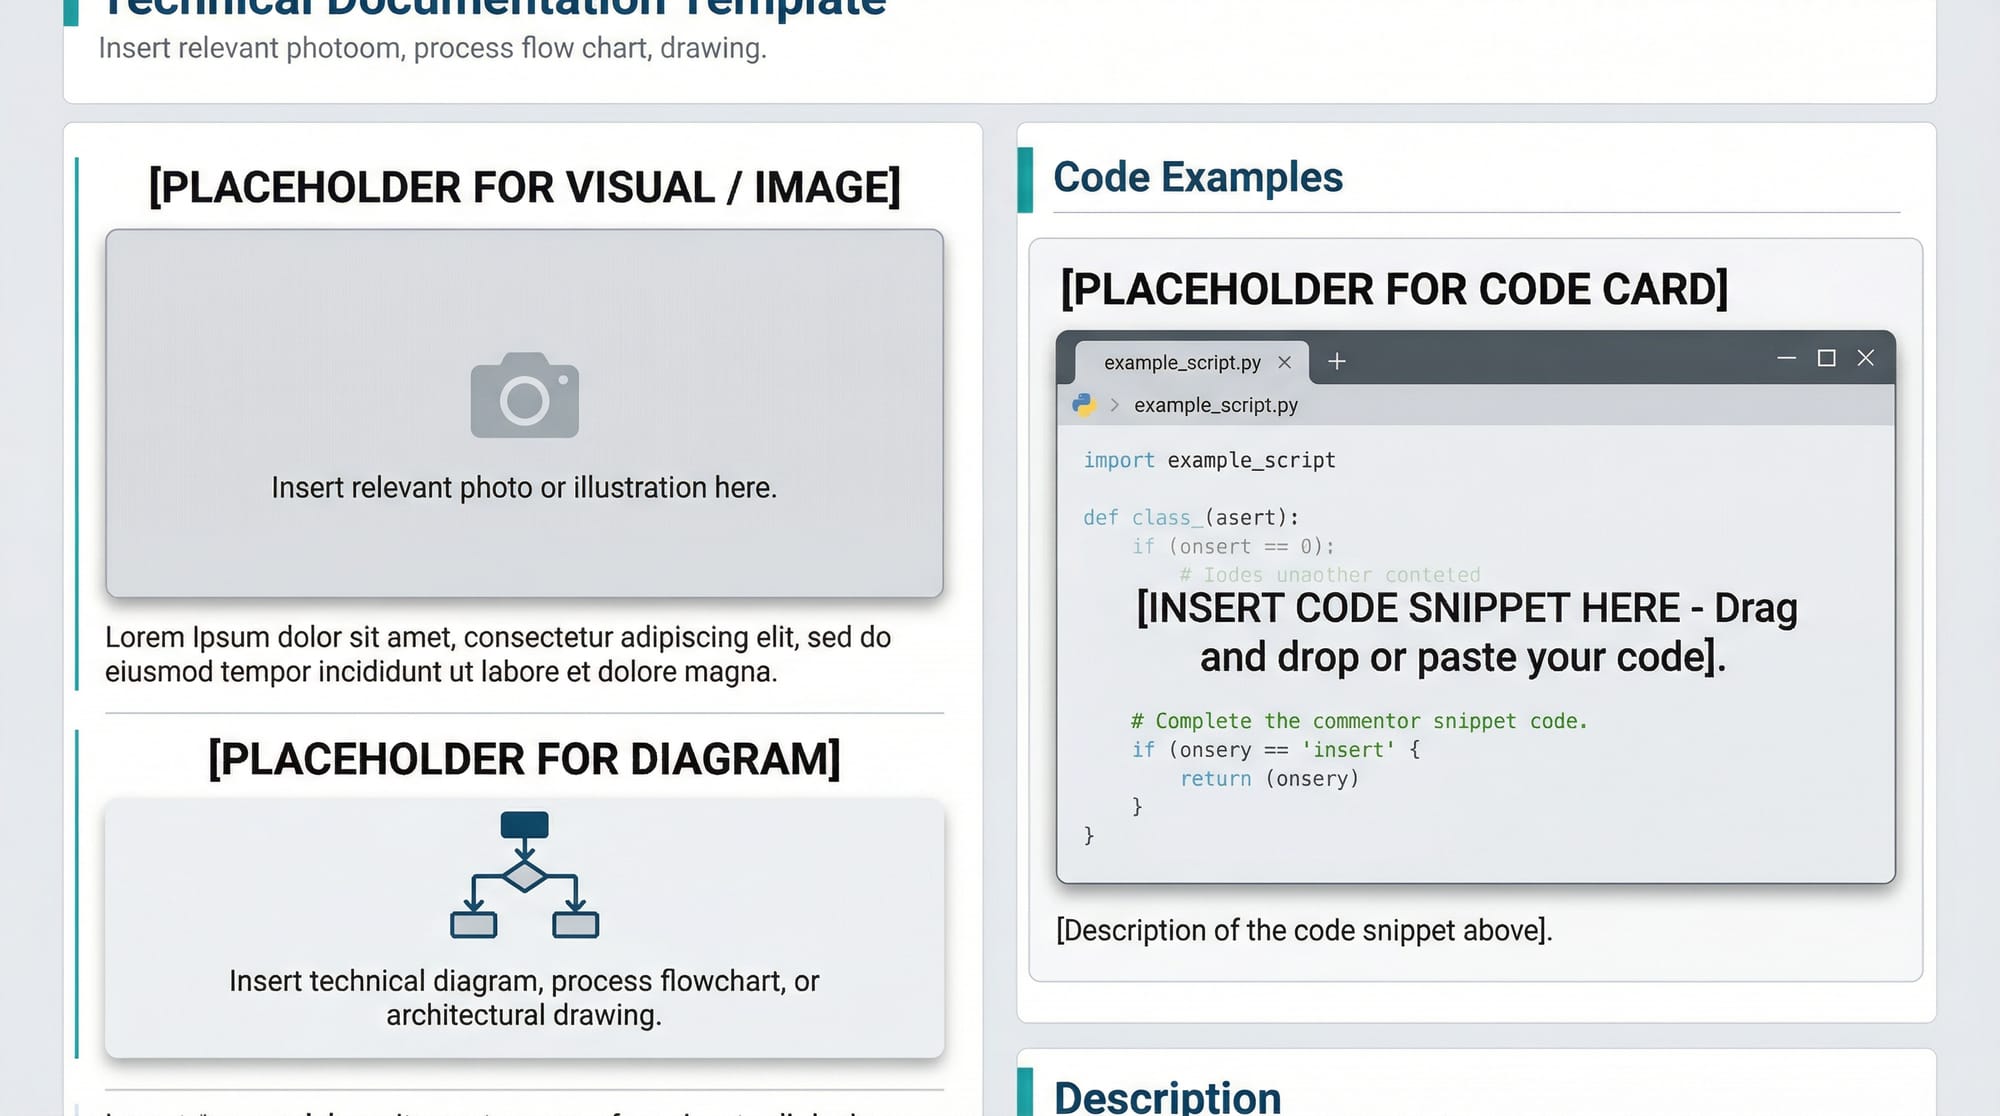Viewport: 2000px width, 1116px height.
Task: Click the import example_script code line
Action: pos(1209,460)
